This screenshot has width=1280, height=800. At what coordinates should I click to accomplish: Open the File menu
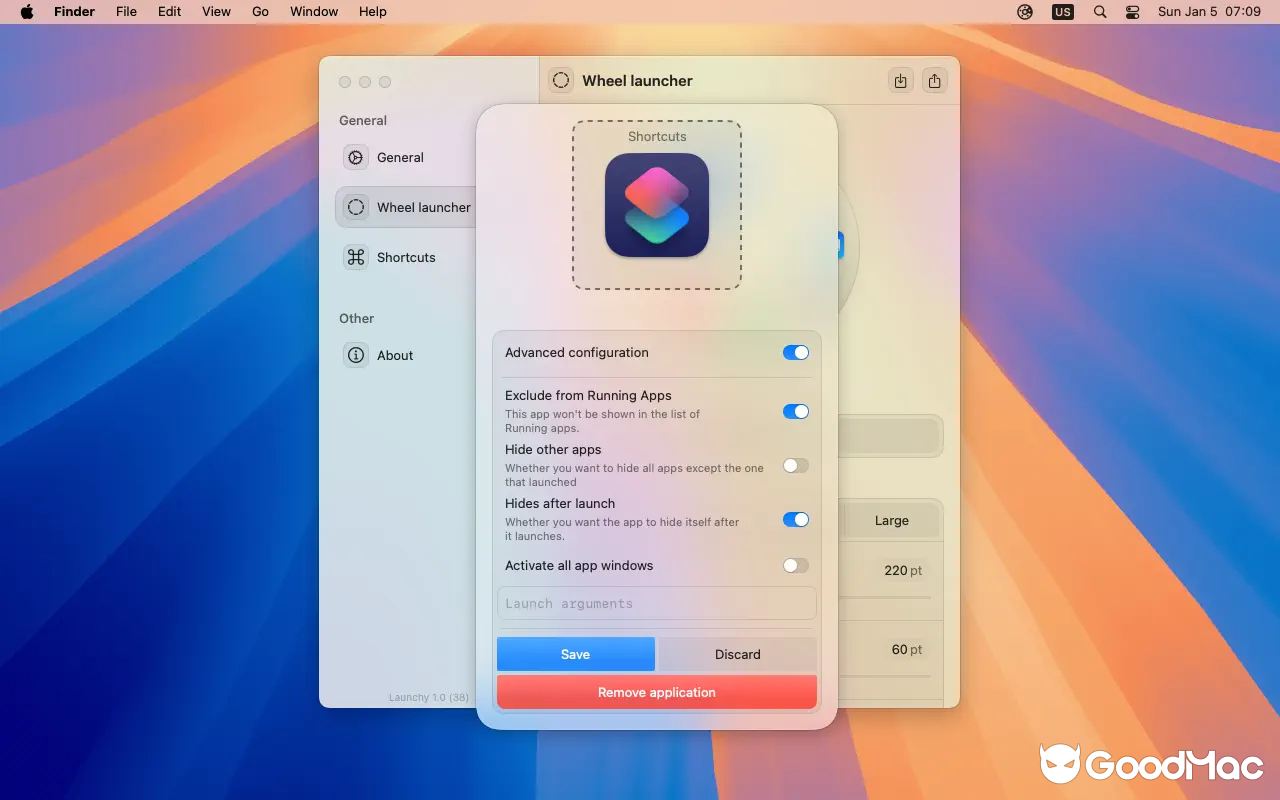click(126, 12)
